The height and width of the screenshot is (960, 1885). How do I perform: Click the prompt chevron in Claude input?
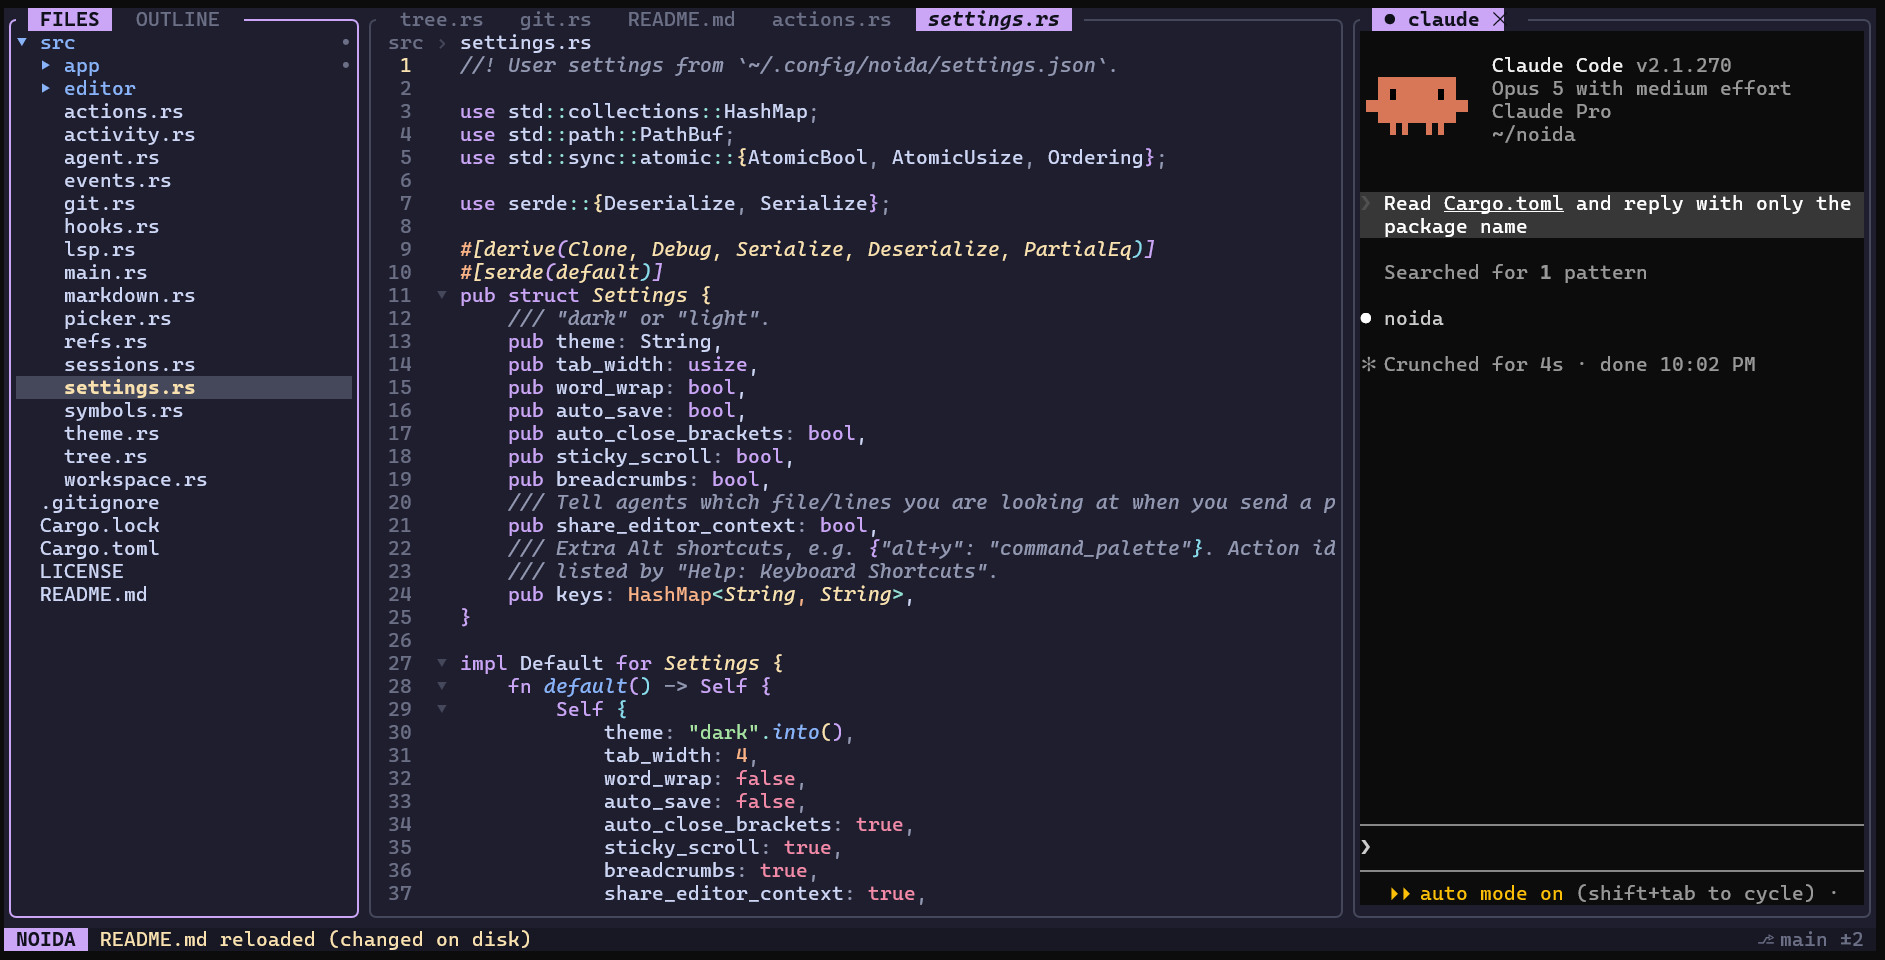coord(1366,847)
